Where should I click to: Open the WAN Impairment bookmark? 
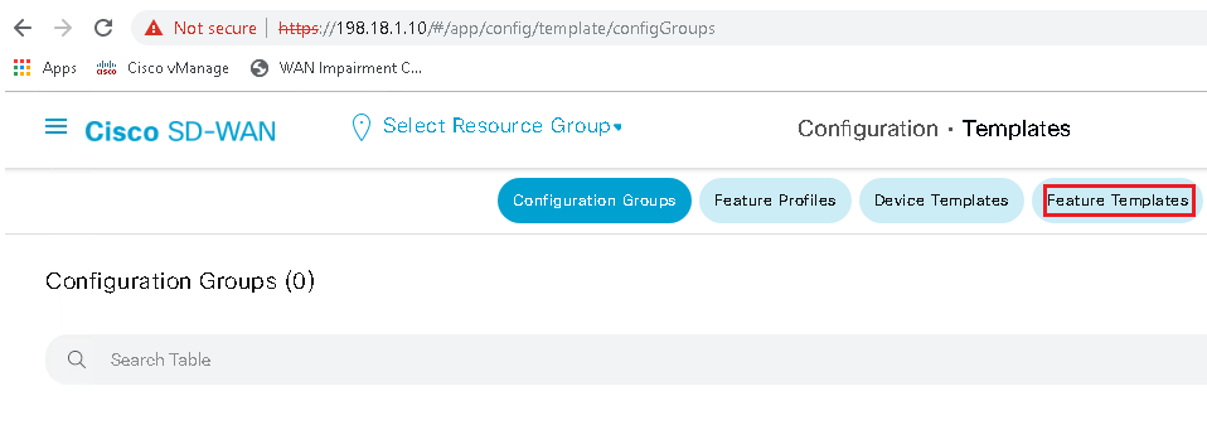coord(336,68)
